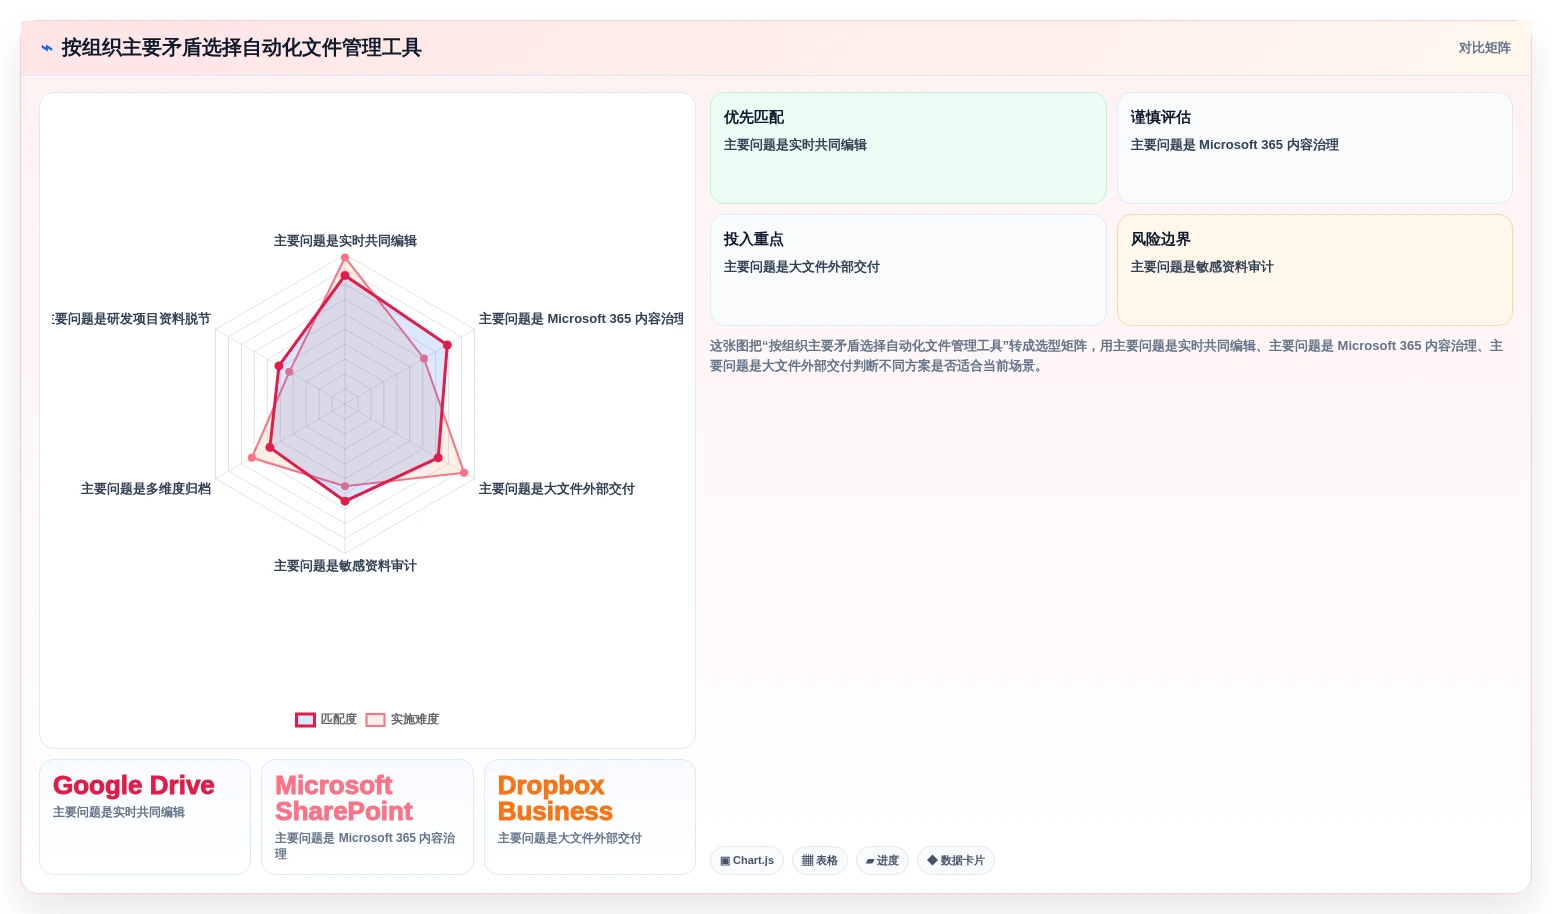This screenshot has width=1552, height=914.
Task: Click the top radar data point on 实时共同编辑 axis
Action: [345, 258]
